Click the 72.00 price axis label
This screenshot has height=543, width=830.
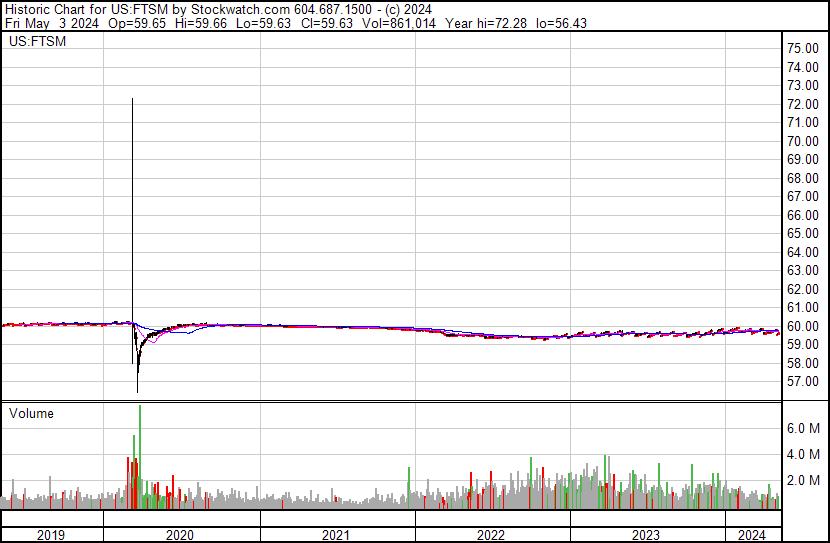[803, 104]
